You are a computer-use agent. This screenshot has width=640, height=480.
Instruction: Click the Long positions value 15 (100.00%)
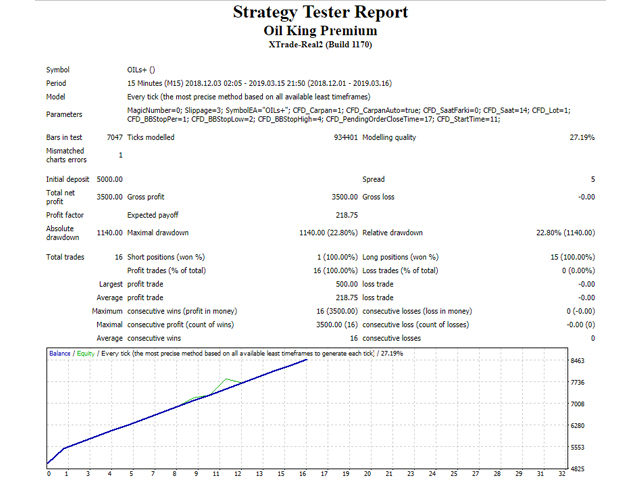[573, 257]
